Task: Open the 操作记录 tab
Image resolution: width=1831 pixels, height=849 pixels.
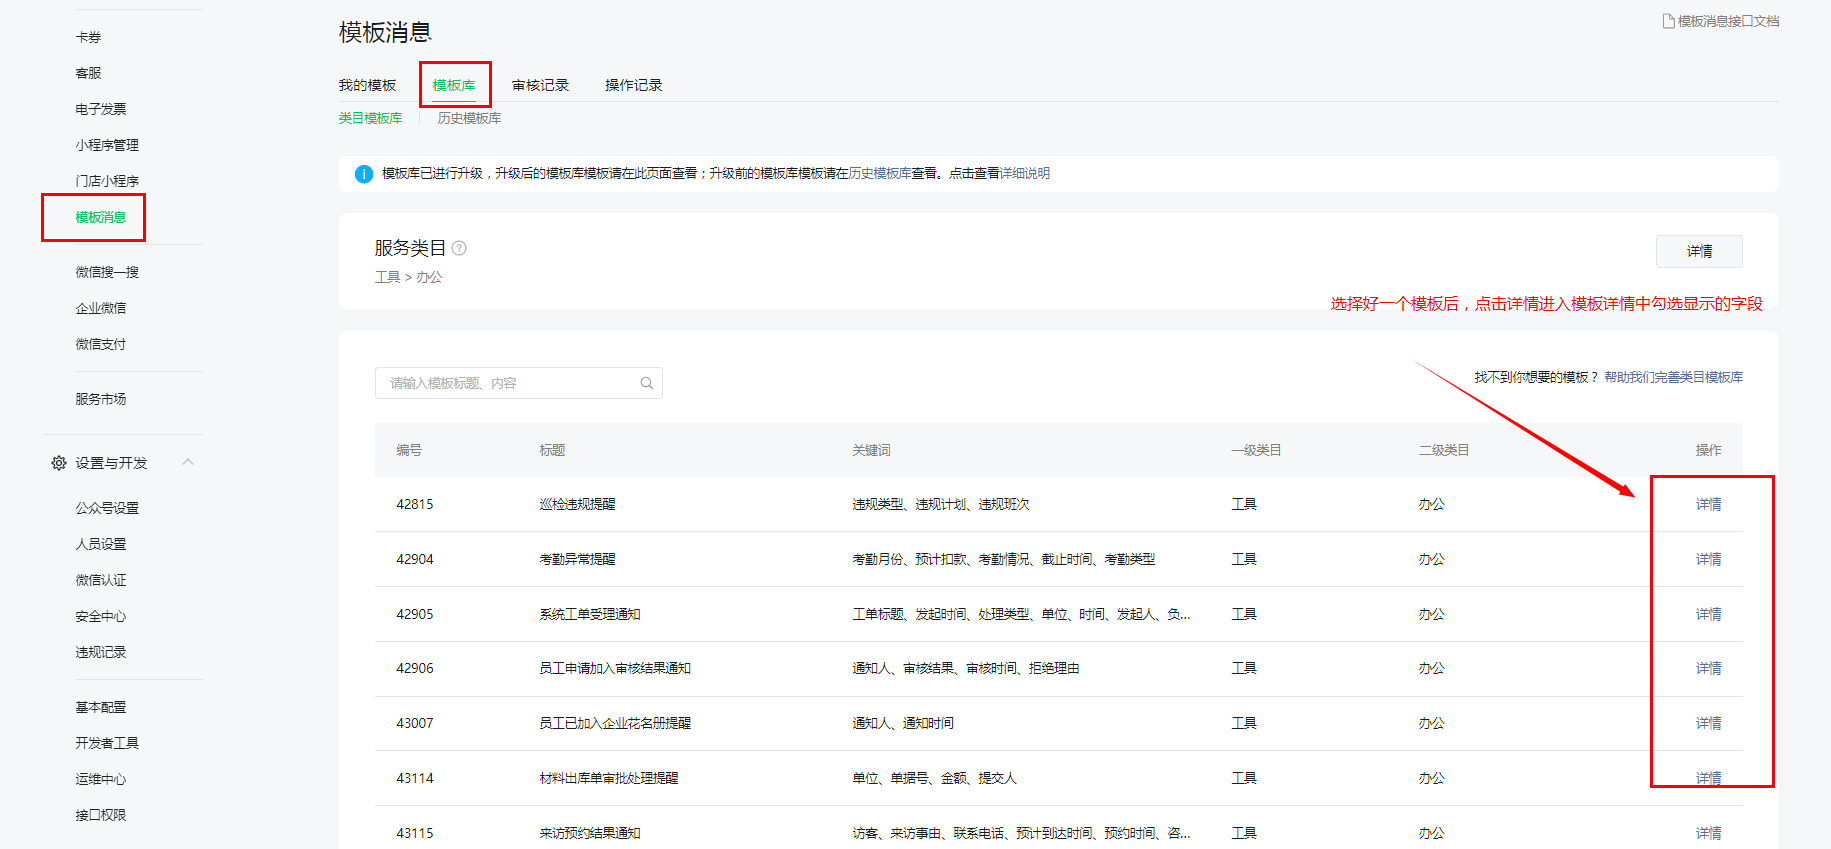Action: pos(633,85)
